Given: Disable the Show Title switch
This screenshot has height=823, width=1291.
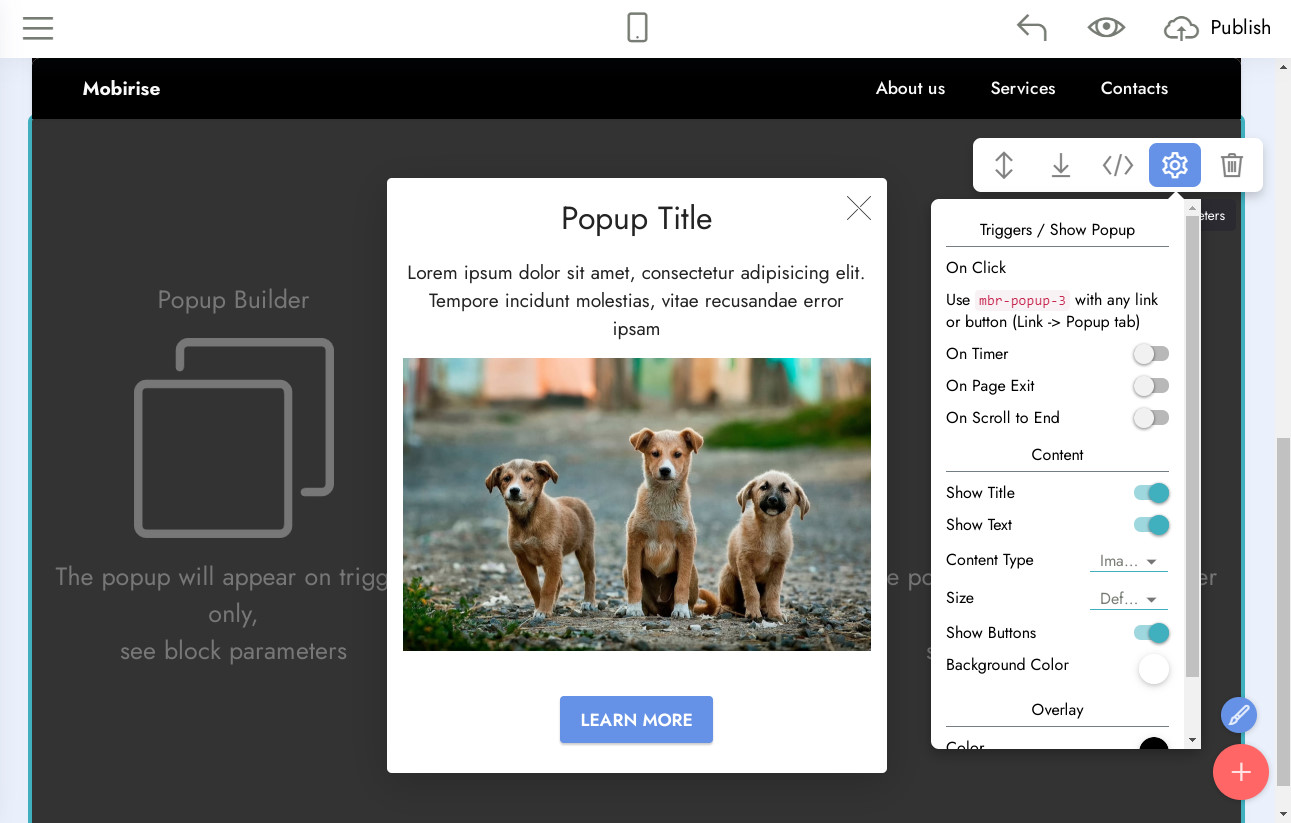Looking at the screenshot, I should pyautogui.click(x=1151, y=493).
